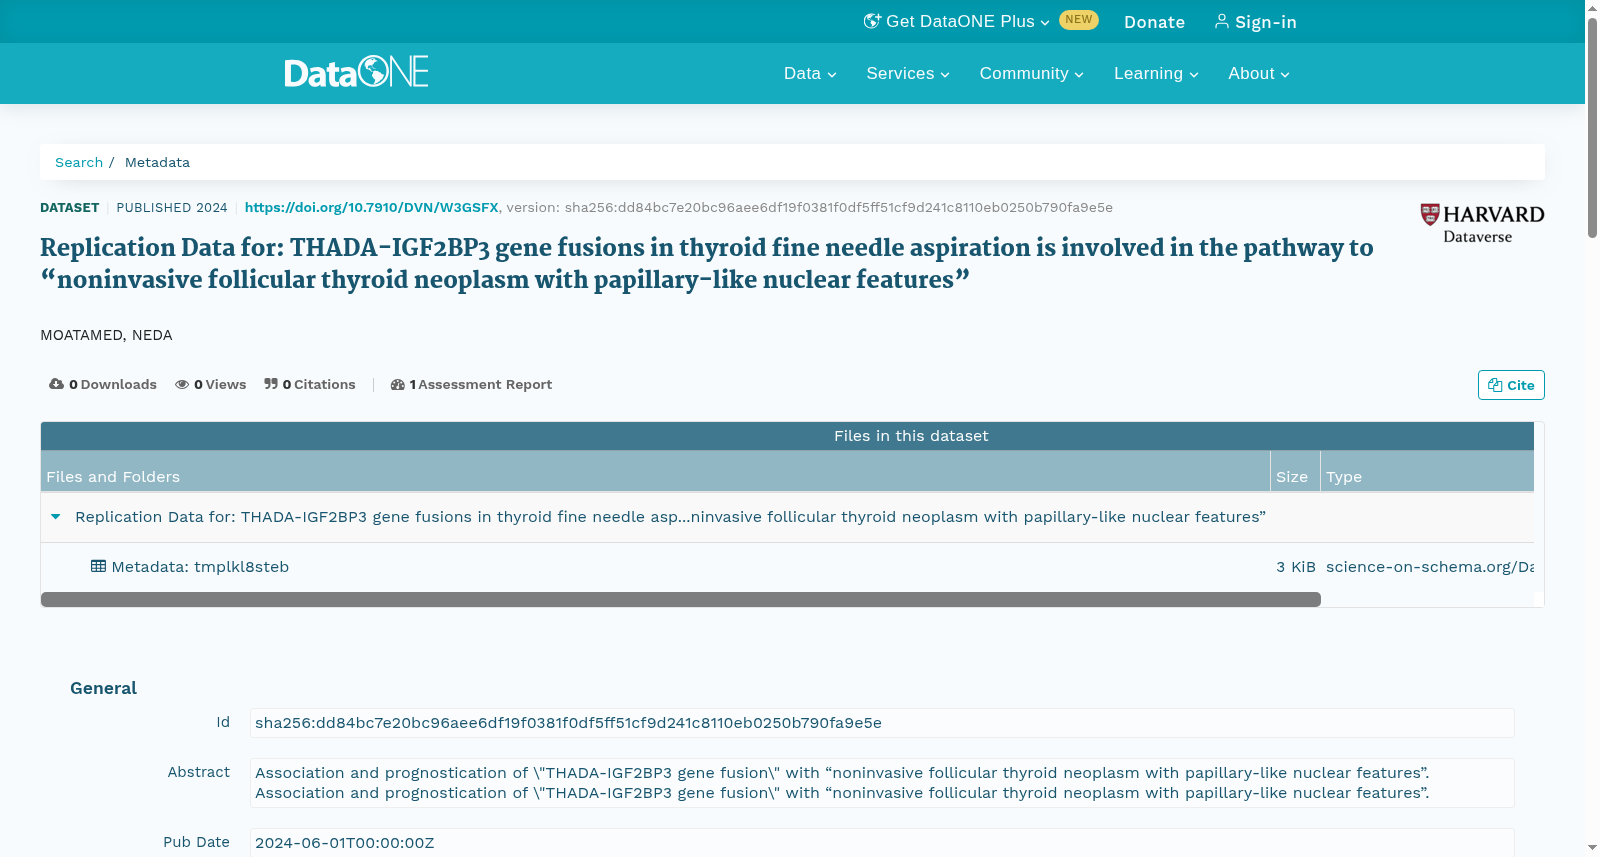The width and height of the screenshot is (1600, 857).
Task: Expand the Services menu
Action: pyautogui.click(x=908, y=74)
